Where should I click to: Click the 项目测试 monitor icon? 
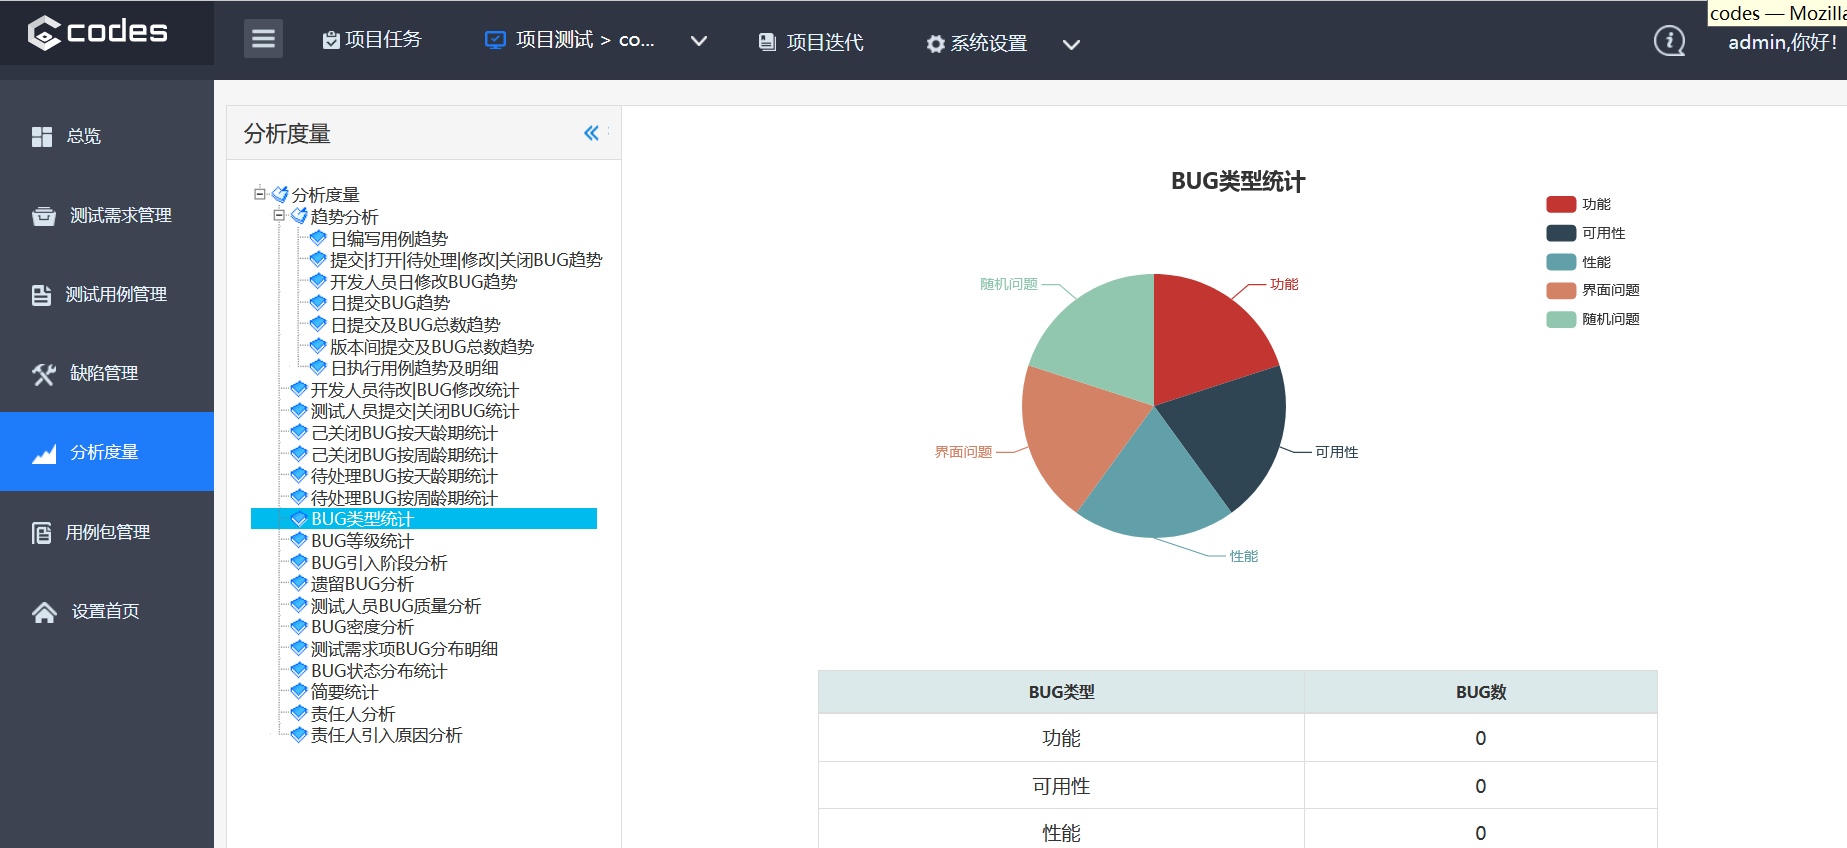pos(495,40)
